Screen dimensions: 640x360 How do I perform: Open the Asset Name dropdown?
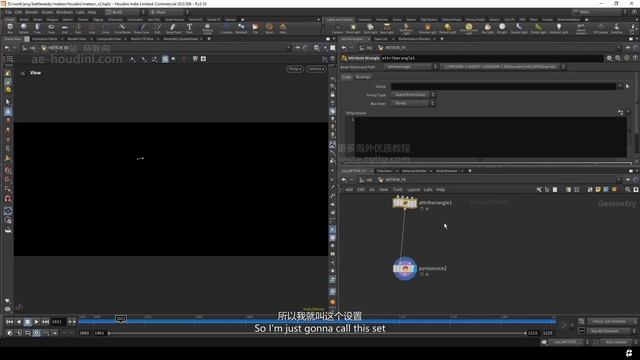click(410, 67)
